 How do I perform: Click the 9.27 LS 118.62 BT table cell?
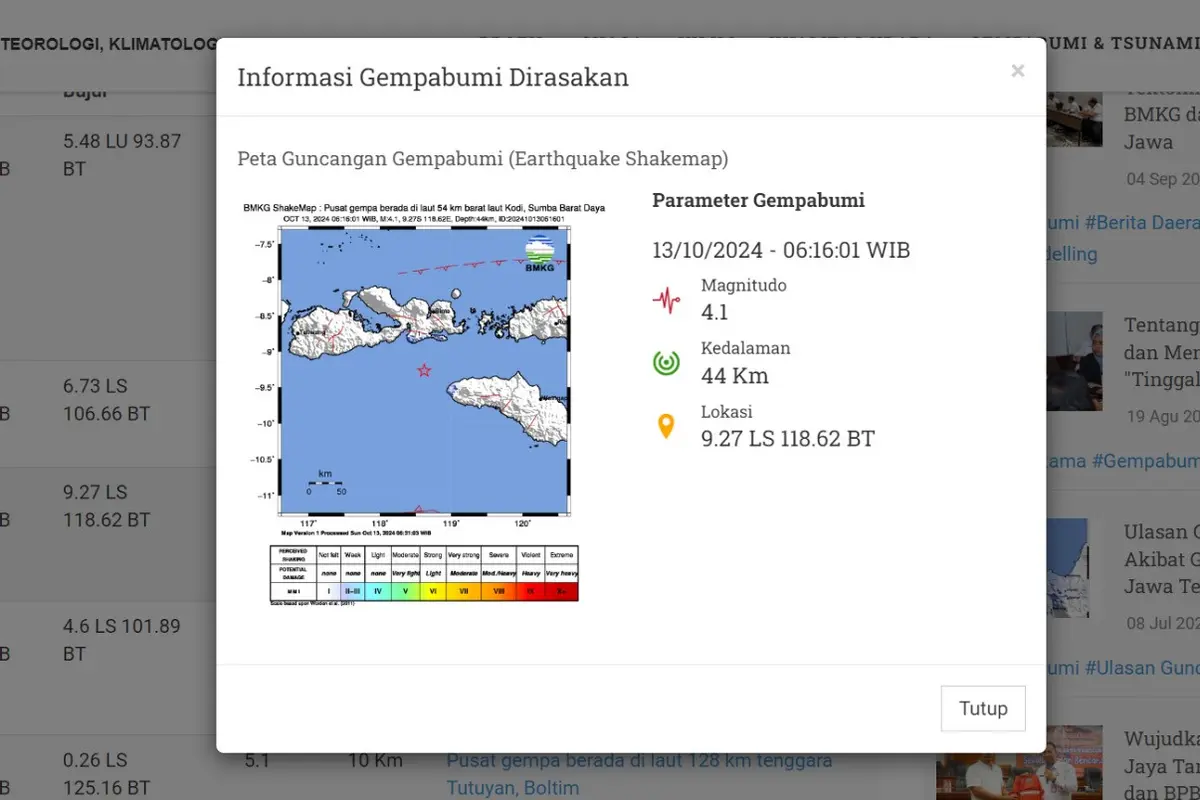tap(107, 506)
